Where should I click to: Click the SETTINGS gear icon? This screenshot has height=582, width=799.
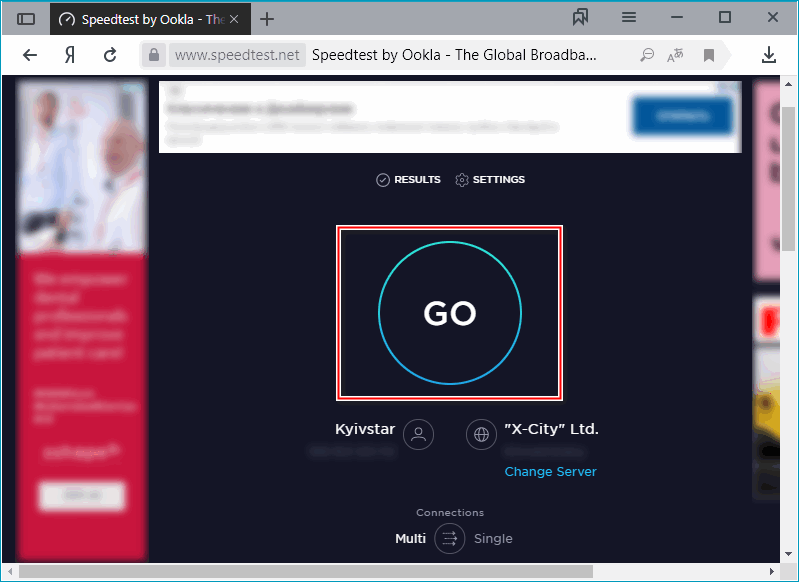[462, 180]
